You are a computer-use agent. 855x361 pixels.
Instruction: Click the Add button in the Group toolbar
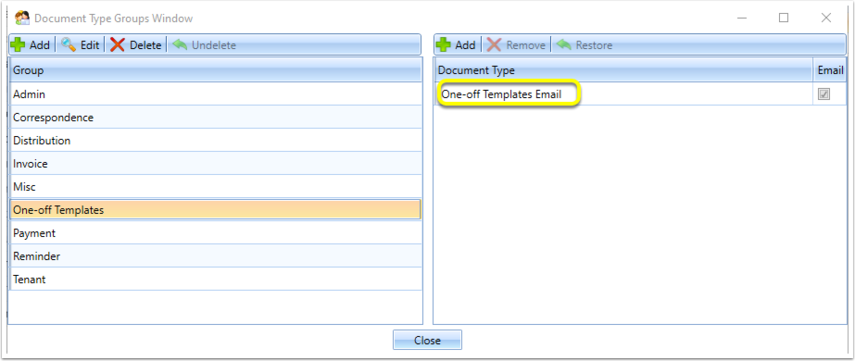tap(31, 45)
